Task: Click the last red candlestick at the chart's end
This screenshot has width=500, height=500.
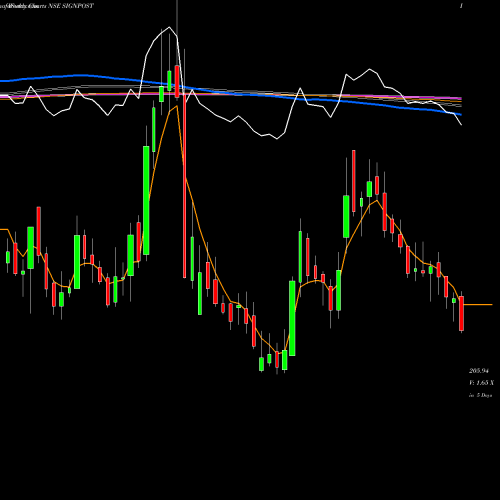Action: click(x=461, y=313)
